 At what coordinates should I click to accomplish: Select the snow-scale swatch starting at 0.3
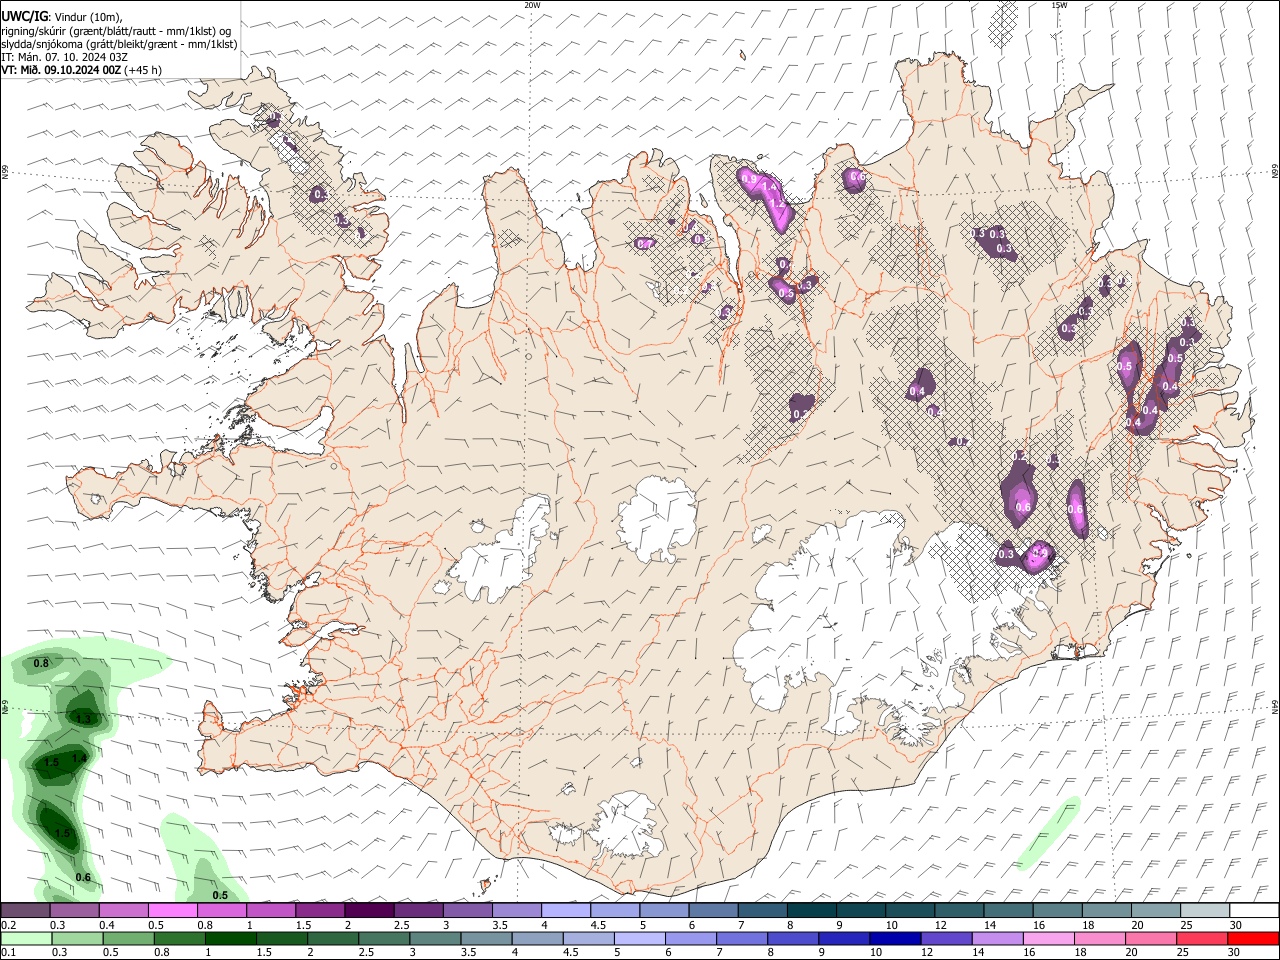click(74, 910)
